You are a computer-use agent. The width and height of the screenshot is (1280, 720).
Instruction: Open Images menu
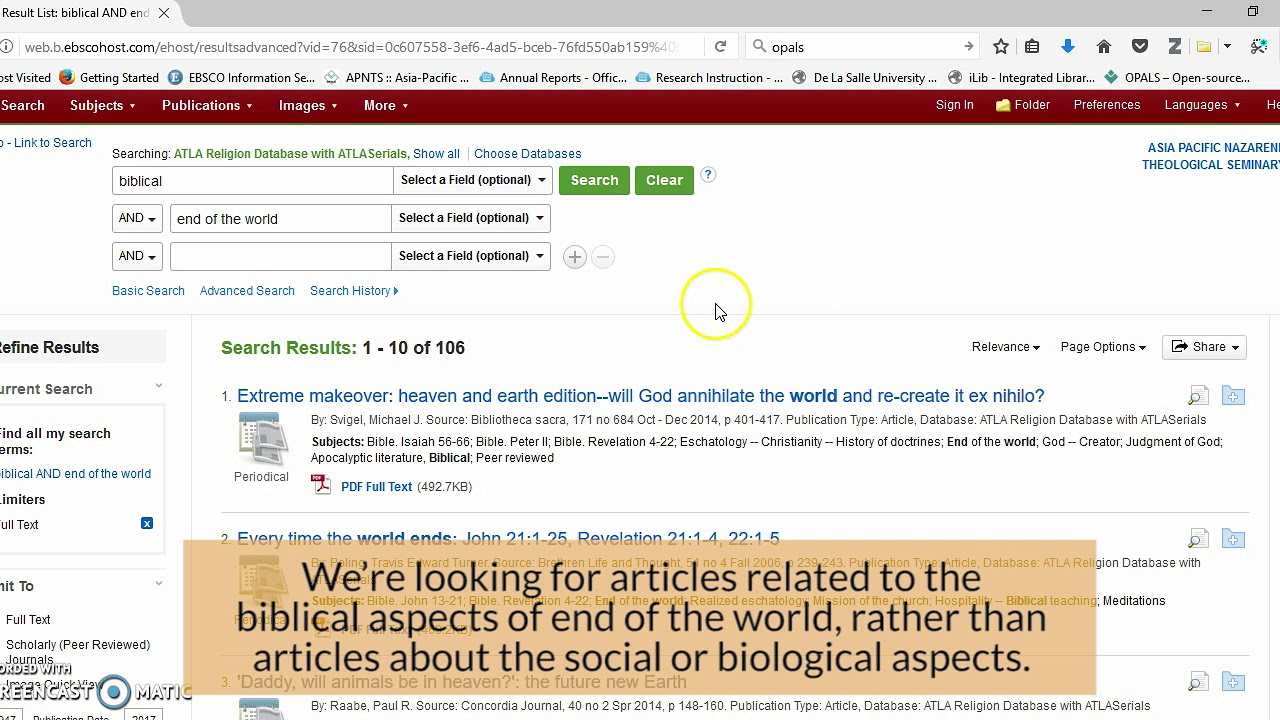point(308,105)
